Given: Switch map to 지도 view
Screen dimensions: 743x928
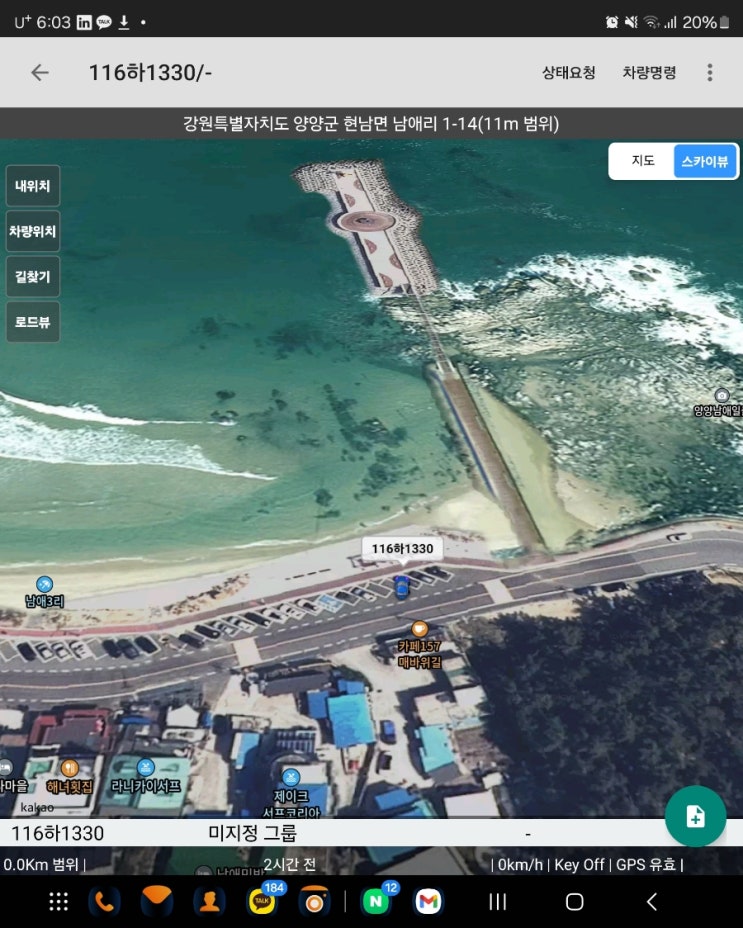Looking at the screenshot, I should pyautogui.click(x=642, y=161).
